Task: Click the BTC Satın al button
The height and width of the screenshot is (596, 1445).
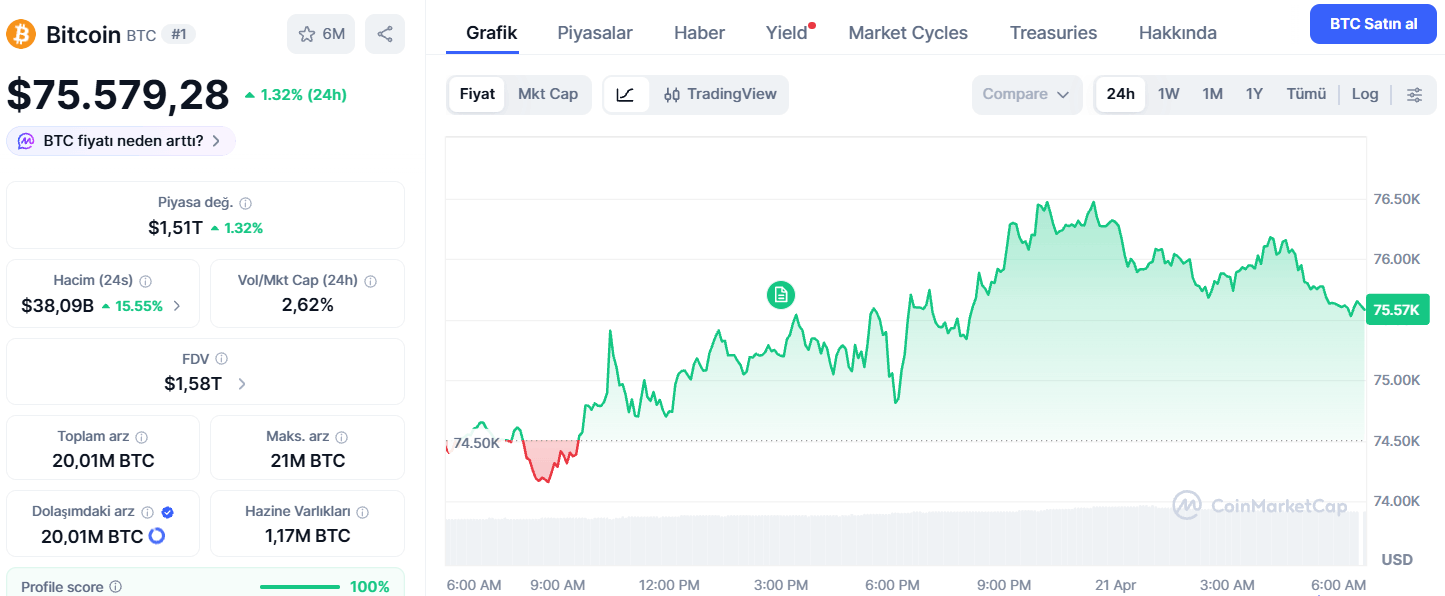Action: (1373, 24)
